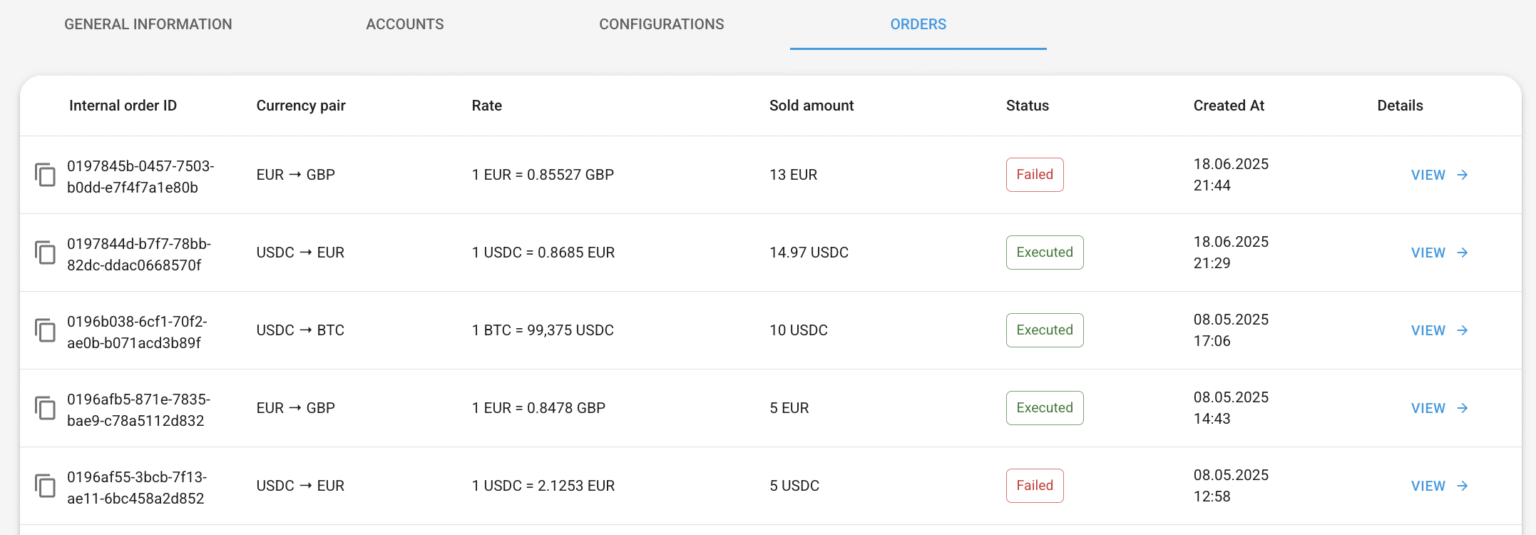
Task: Open the General Information tab
Action: pos(148,24)
